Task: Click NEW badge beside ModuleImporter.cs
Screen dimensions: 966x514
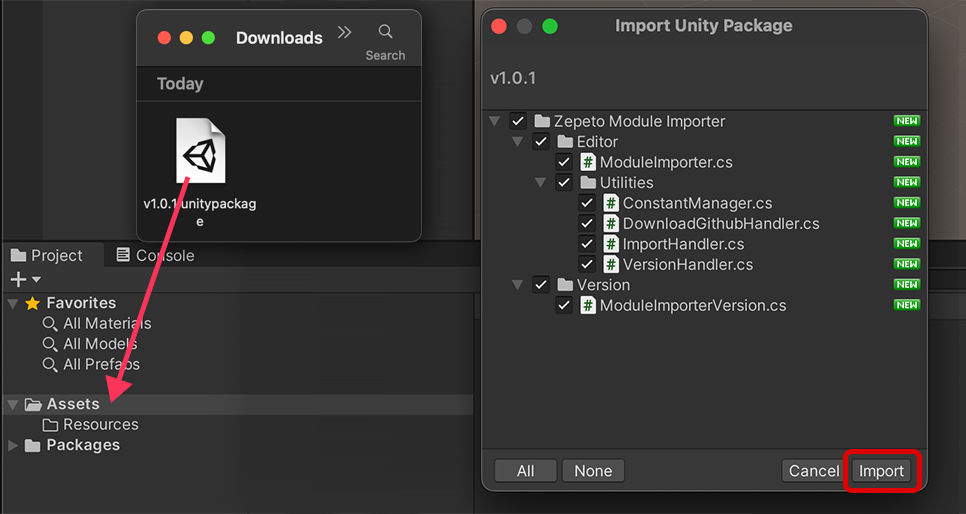Action: click(x=907, y=162)
